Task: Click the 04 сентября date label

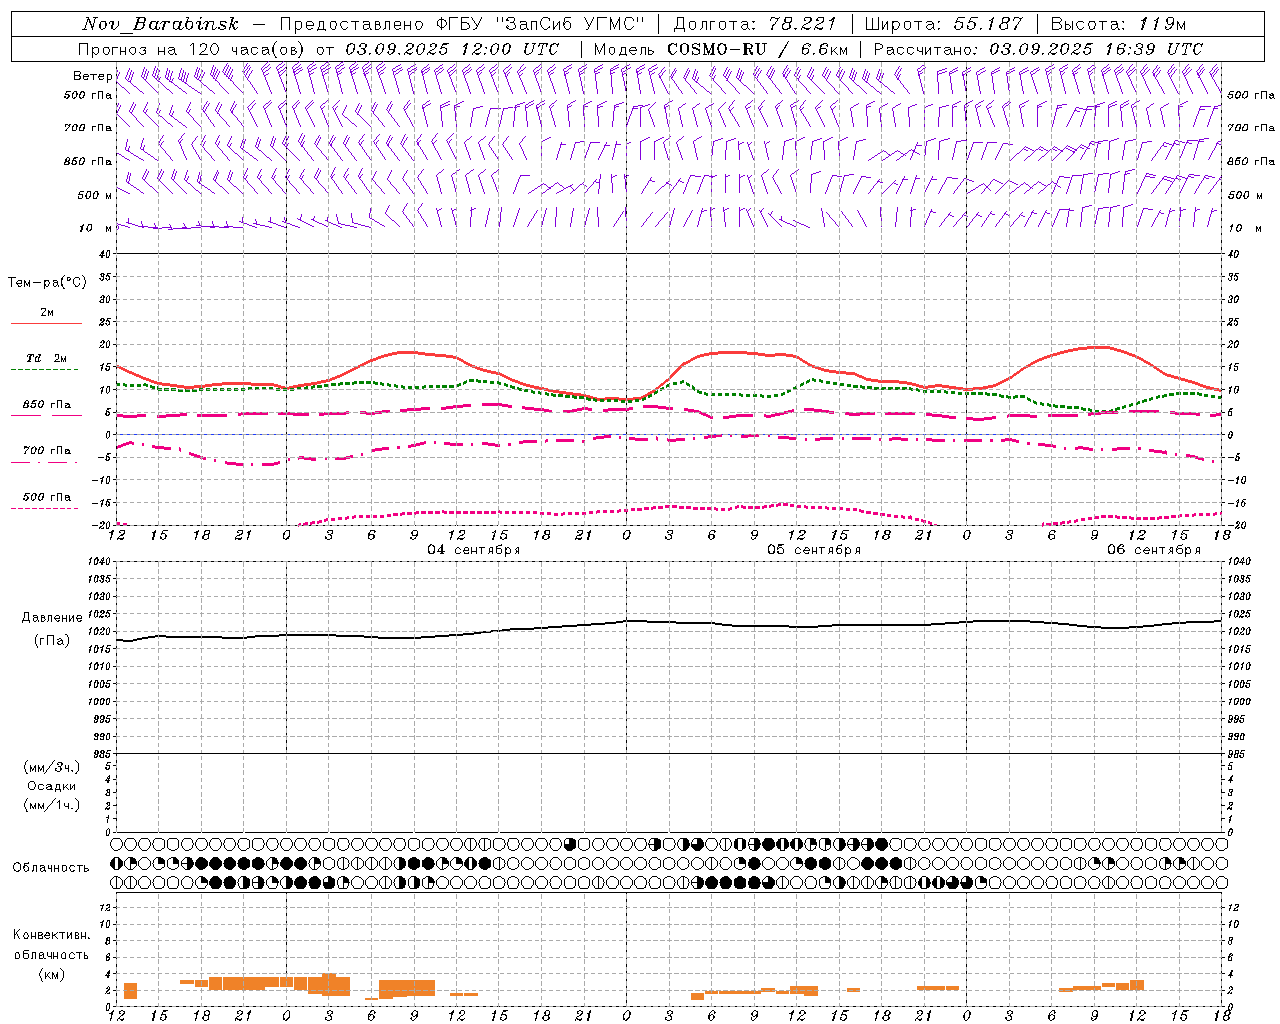Action: 474,550
